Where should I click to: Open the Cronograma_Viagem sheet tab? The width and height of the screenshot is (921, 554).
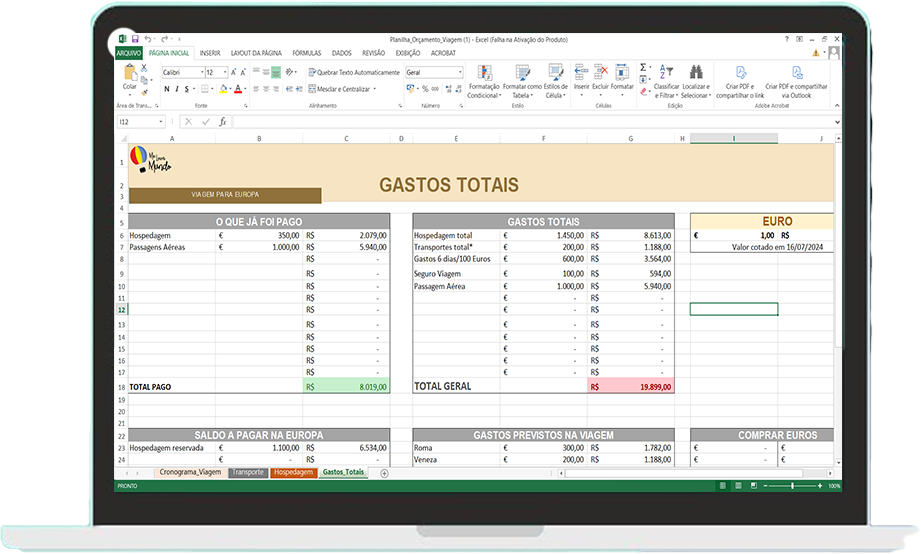coord(189,472)
